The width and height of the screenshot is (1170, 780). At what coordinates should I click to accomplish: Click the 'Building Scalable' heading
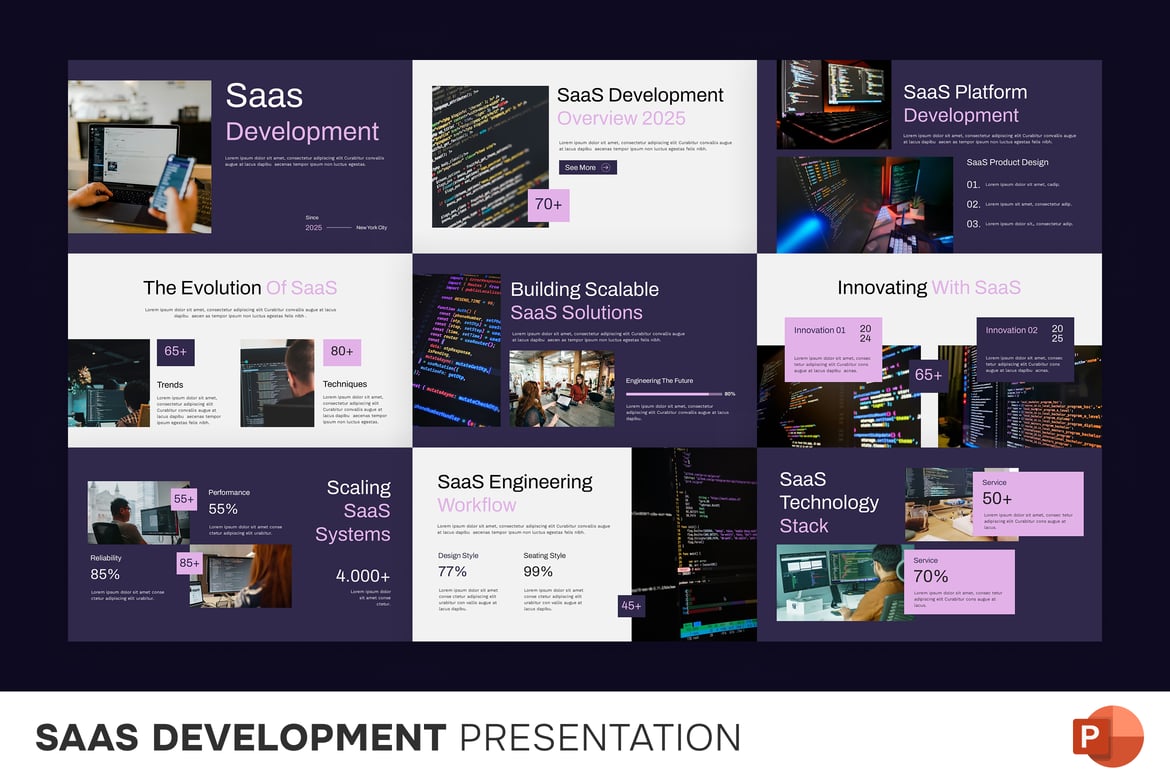point(584,289)
